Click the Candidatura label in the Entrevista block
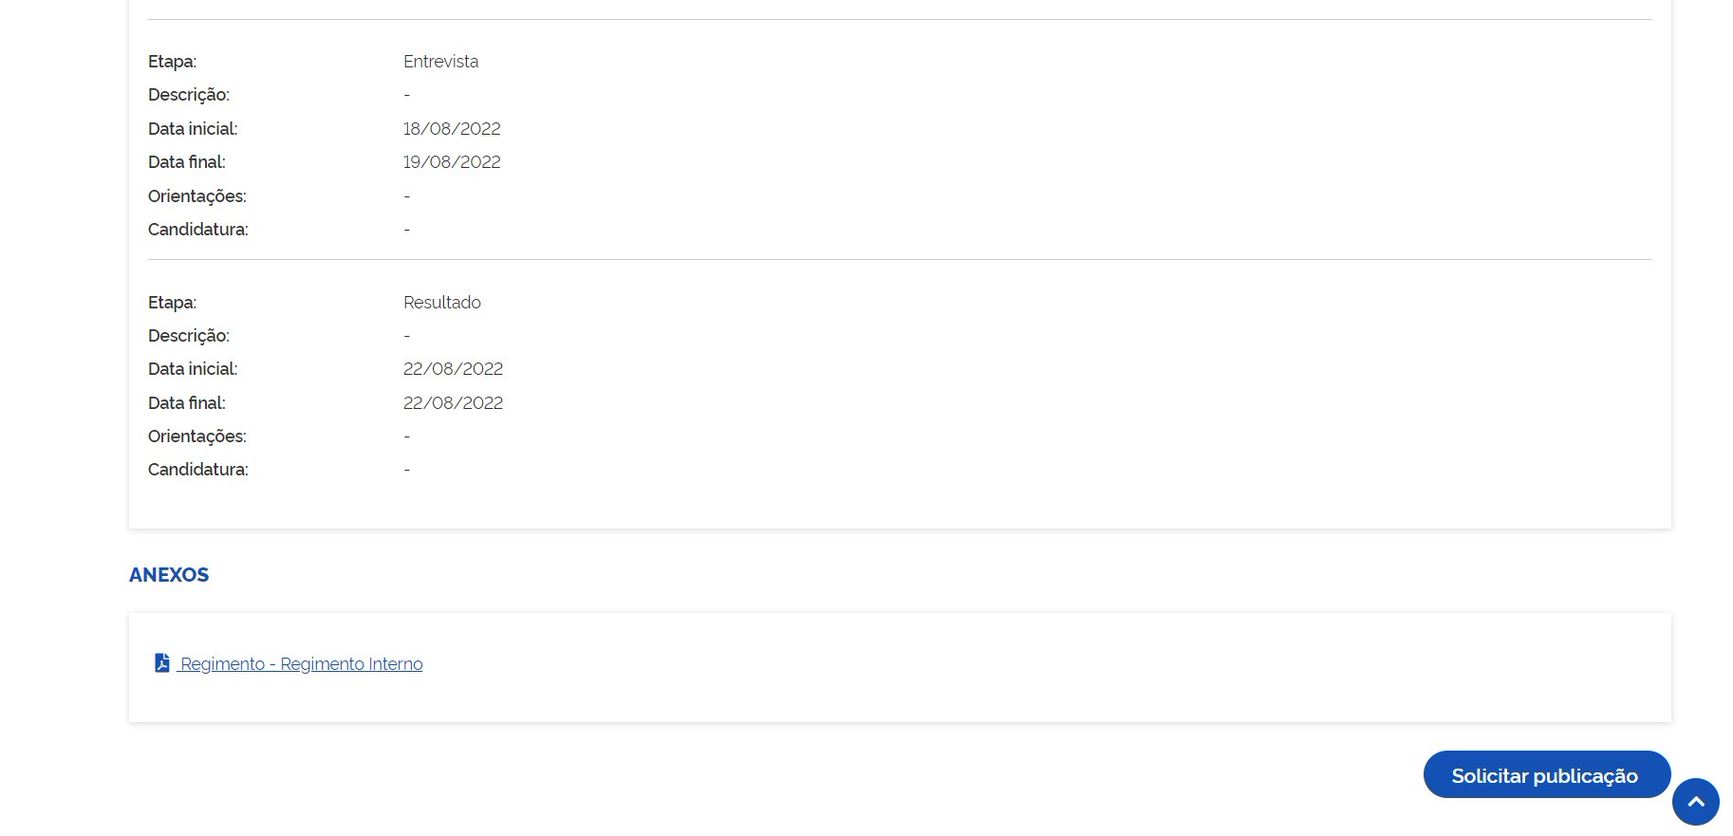This screenshot has height=836, width=1733. pyautogui.click(x=198, y=229)
